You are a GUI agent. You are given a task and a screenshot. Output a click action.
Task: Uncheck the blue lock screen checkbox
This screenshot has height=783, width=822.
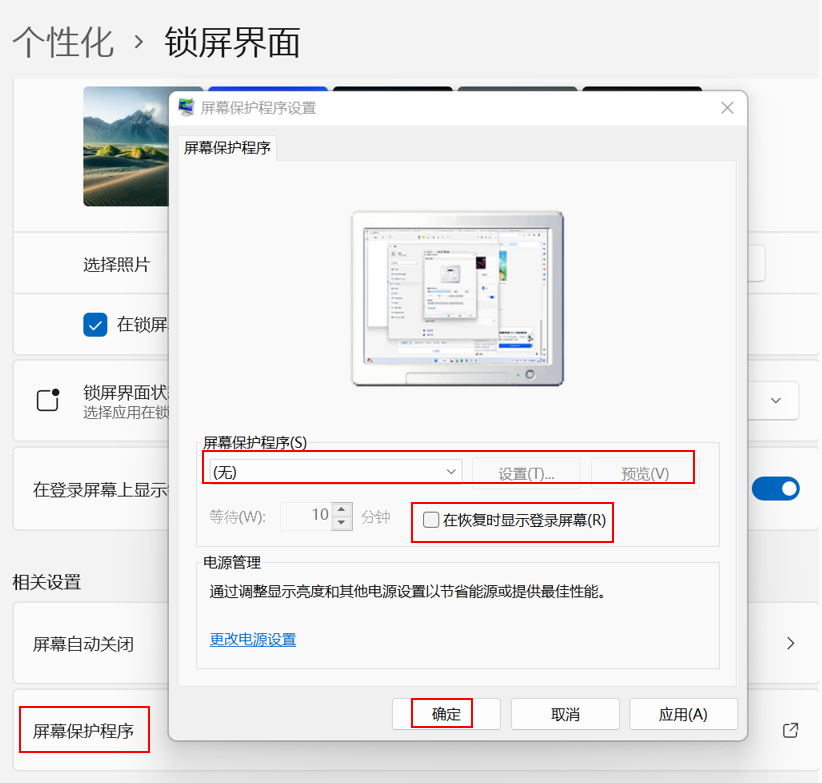click(x=95, y=324)
